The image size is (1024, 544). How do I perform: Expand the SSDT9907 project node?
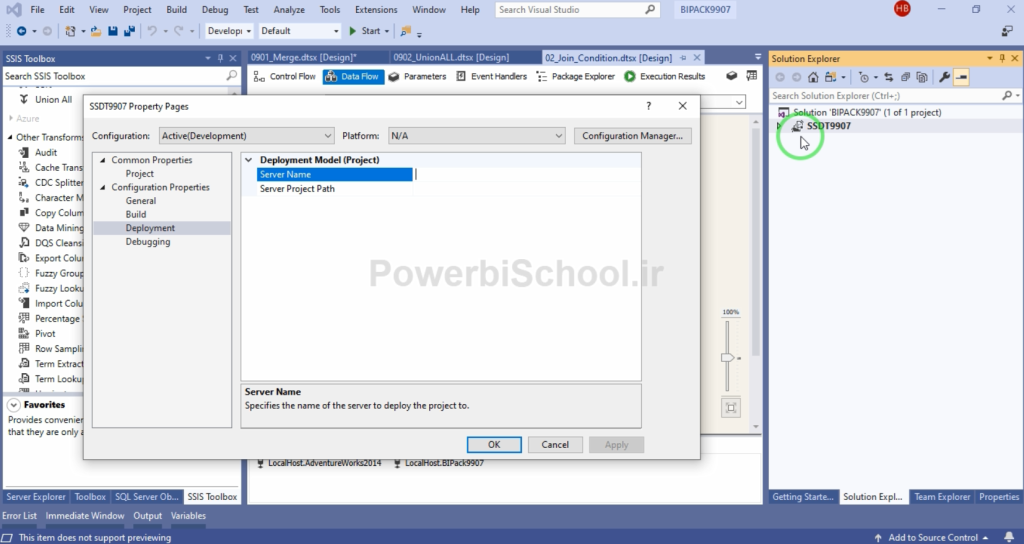[779, 126]
